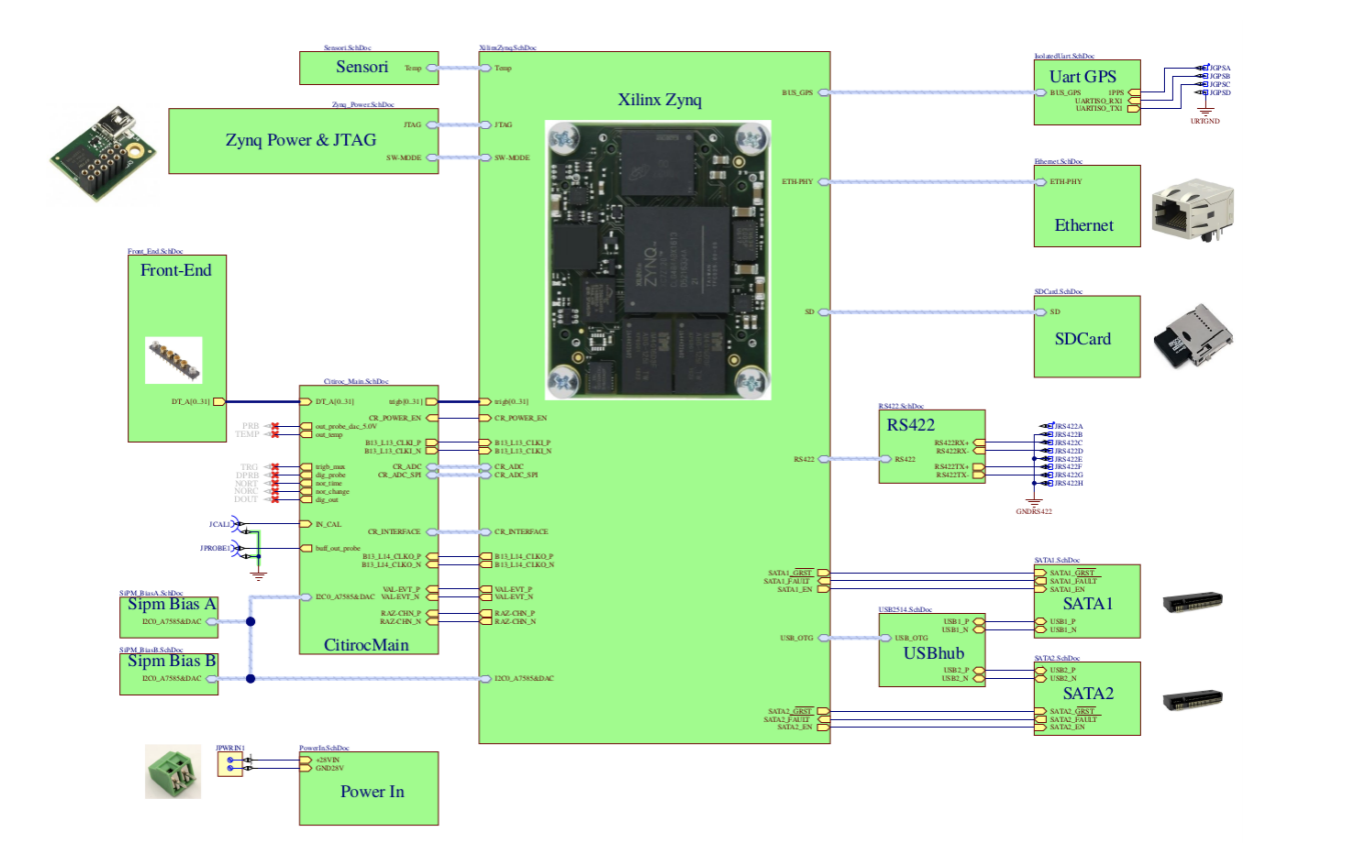Viewport: 1346px width, 864px height.
Task: Click the no-connect cross on TEMP
Action: pos(275,435)
